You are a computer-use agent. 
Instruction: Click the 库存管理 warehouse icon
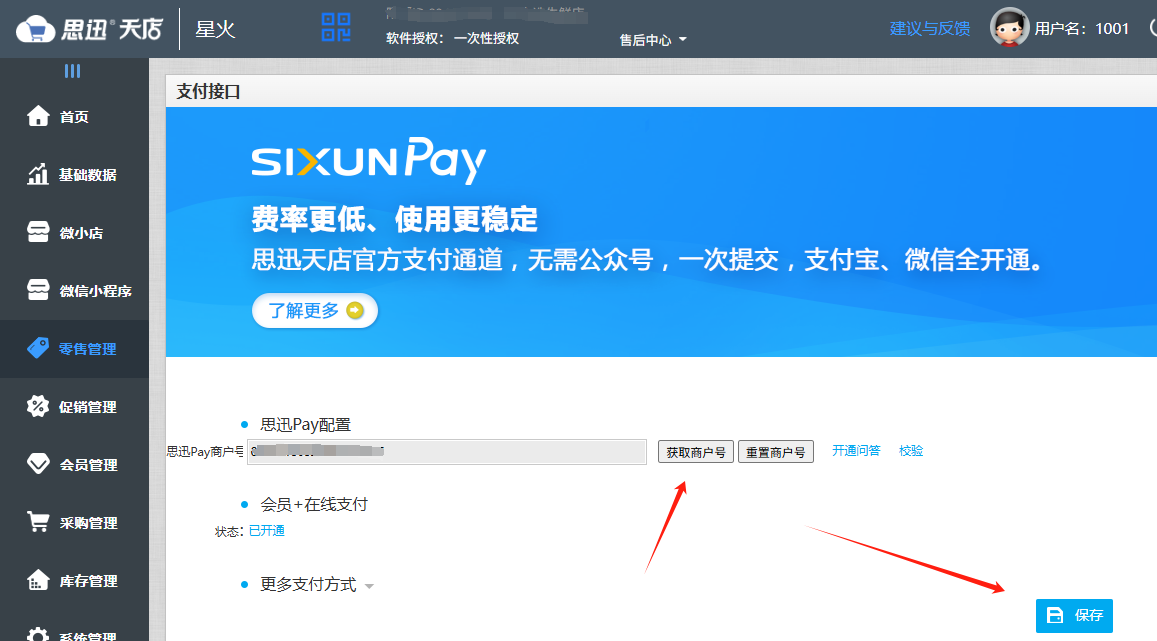(38, 581)
